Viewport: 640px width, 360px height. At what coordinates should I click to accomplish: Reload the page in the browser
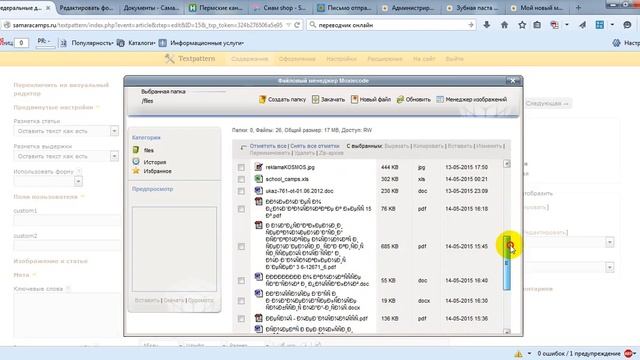[x=297, y=25]
